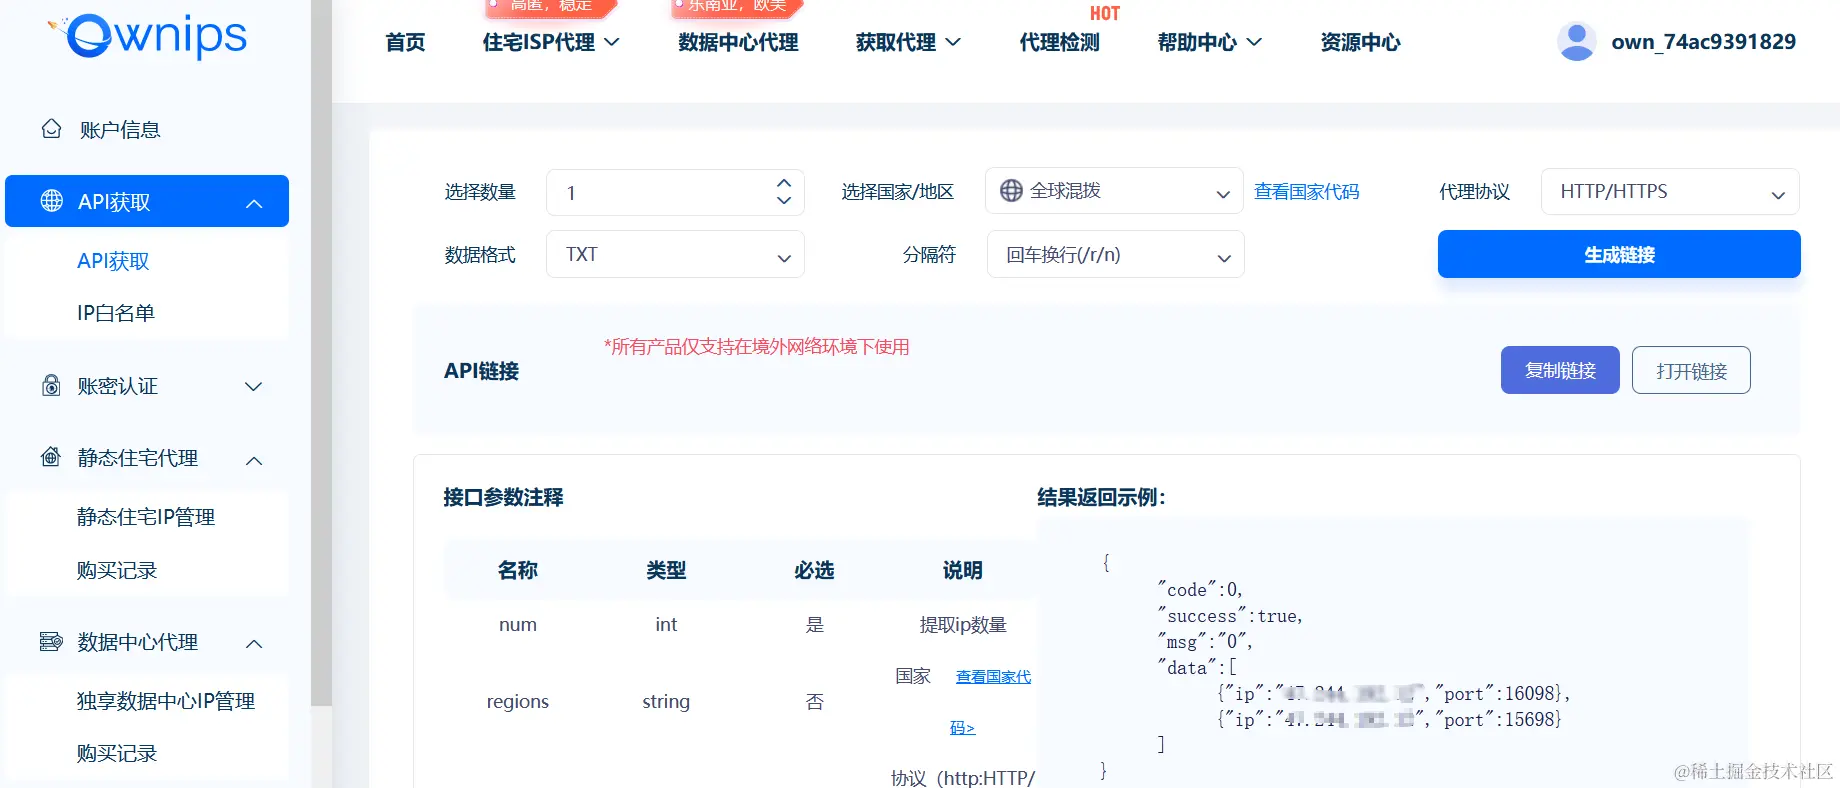This screenshot has height=788, width=1840.
Task: Open the 数据格式 TXT dropdown
Action: [x=675, y=254]
